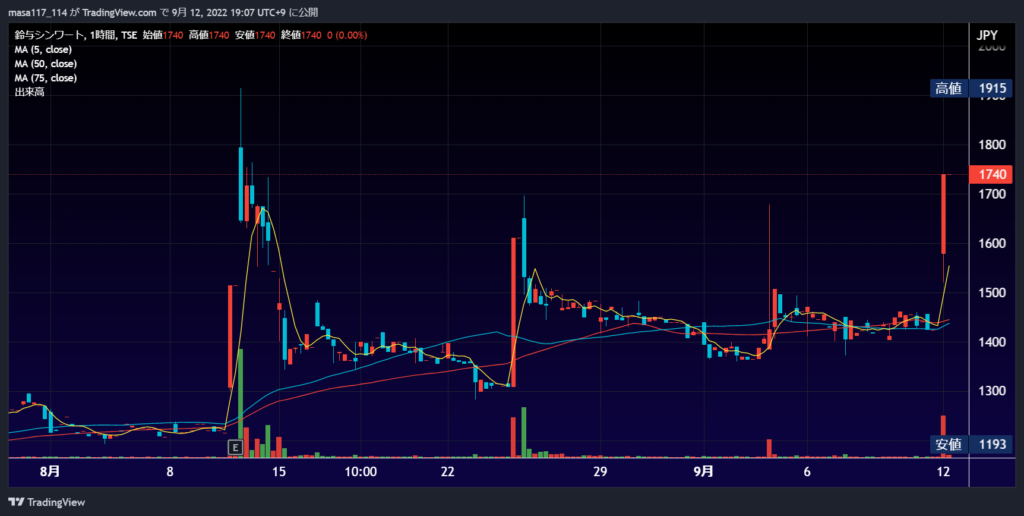This screenshot has width=1024, height=516.
Task: Click the 8月 date axis label
Action: [50, 472]
